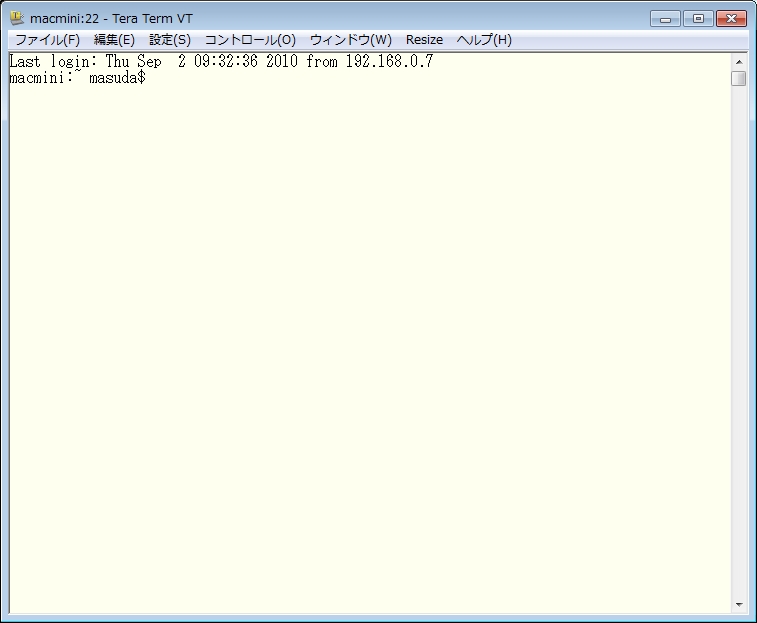Click the blank terminal area center
757x623 pixels.
click(x=370, y=340)
